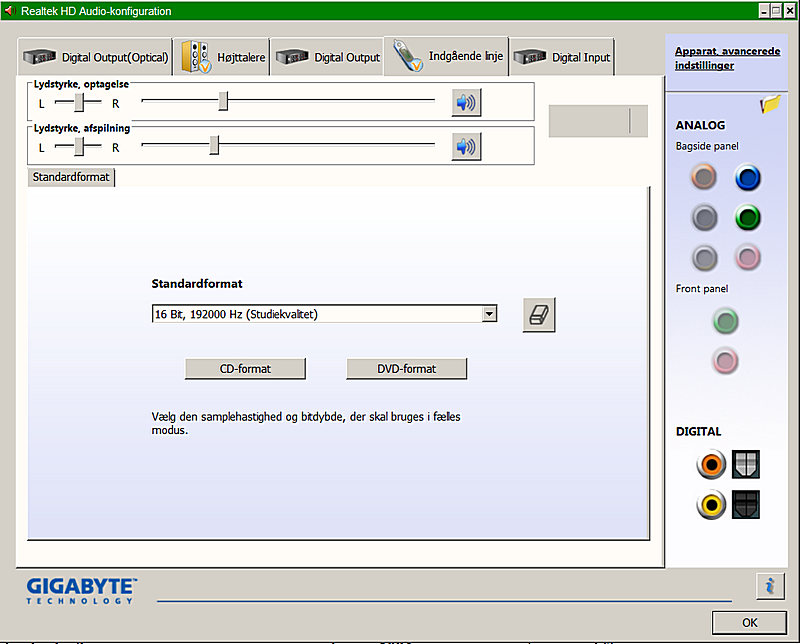Click the playback L/R balance slider
Viewport: 800px width, 644px height.
79,146
